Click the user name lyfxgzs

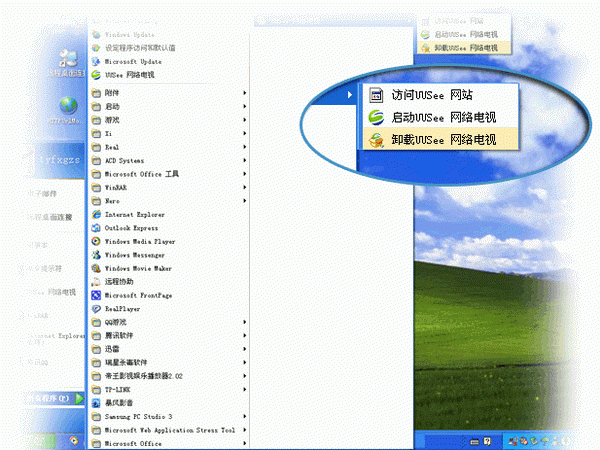(60, 160)
